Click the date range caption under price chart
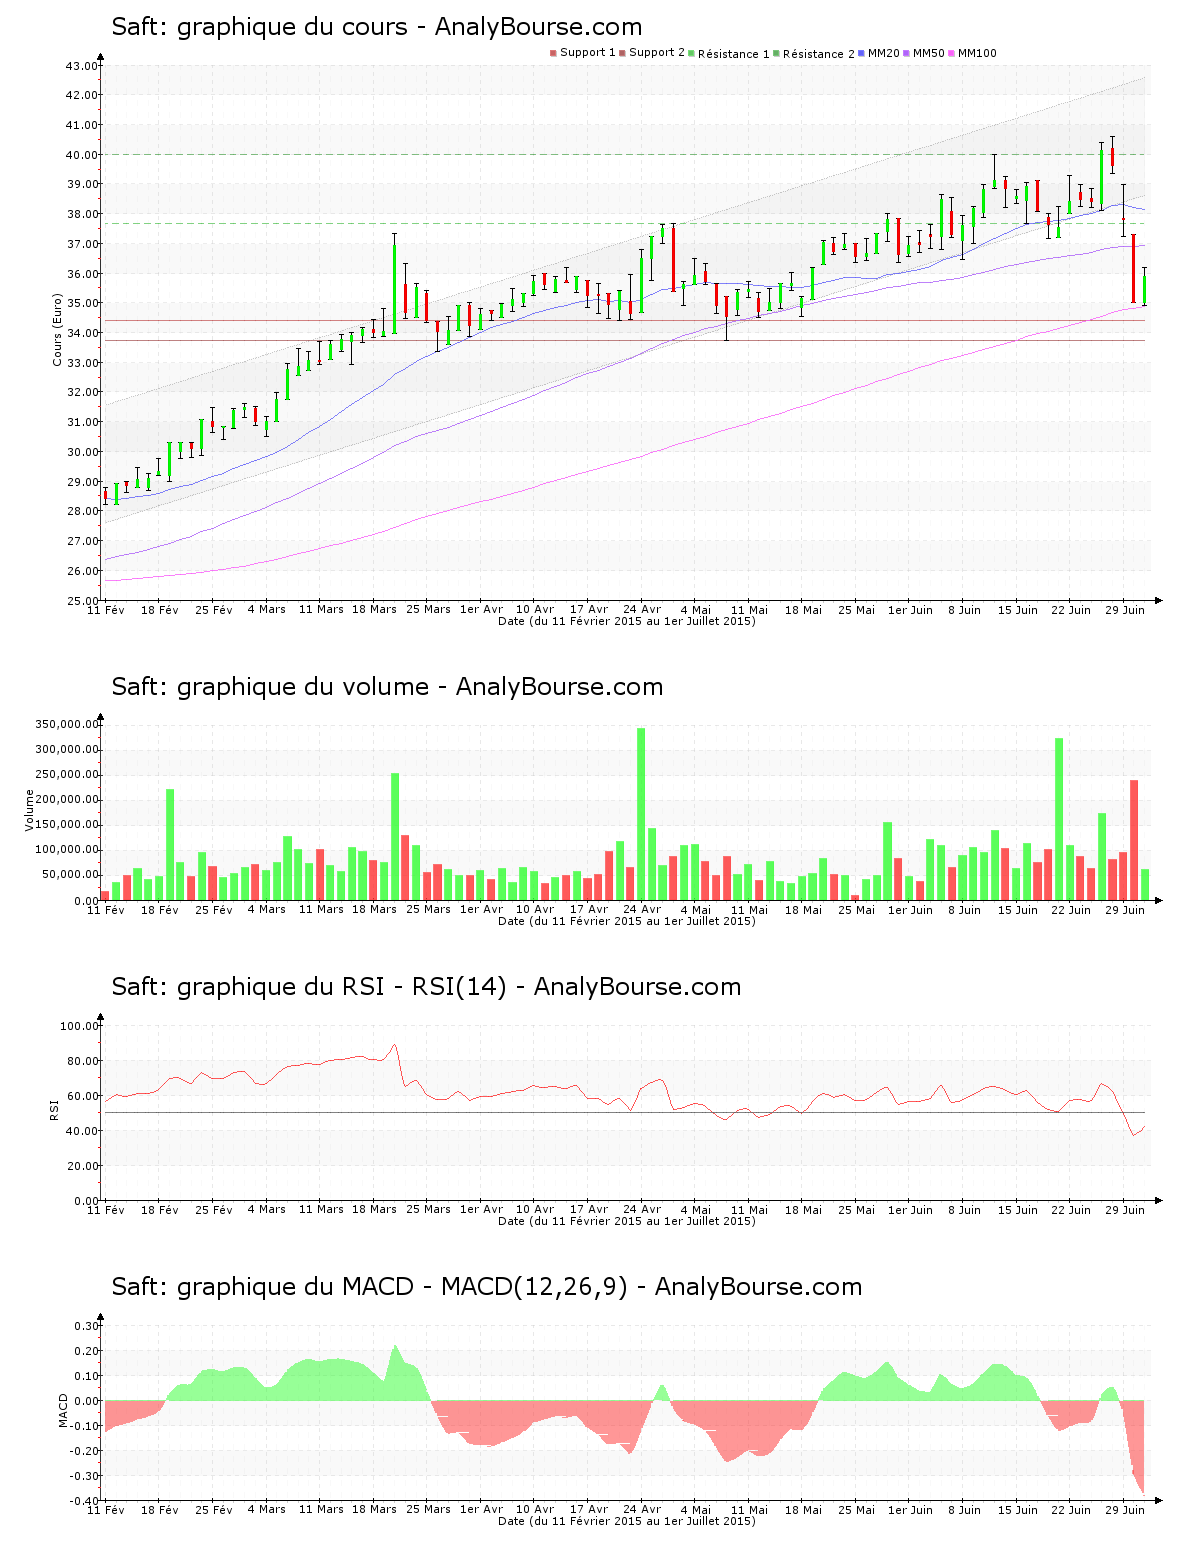 [x=627, y=621]
